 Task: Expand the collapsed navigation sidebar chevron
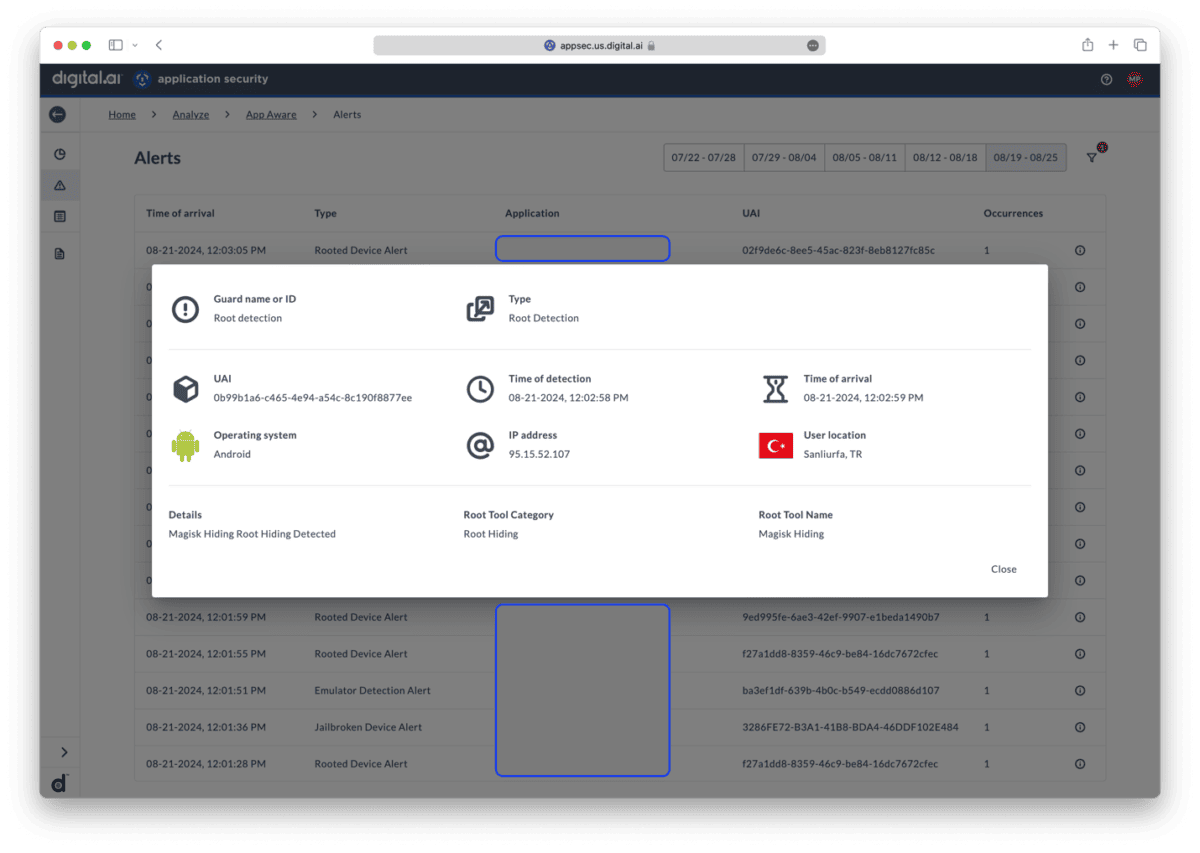[x=63, y=751]
